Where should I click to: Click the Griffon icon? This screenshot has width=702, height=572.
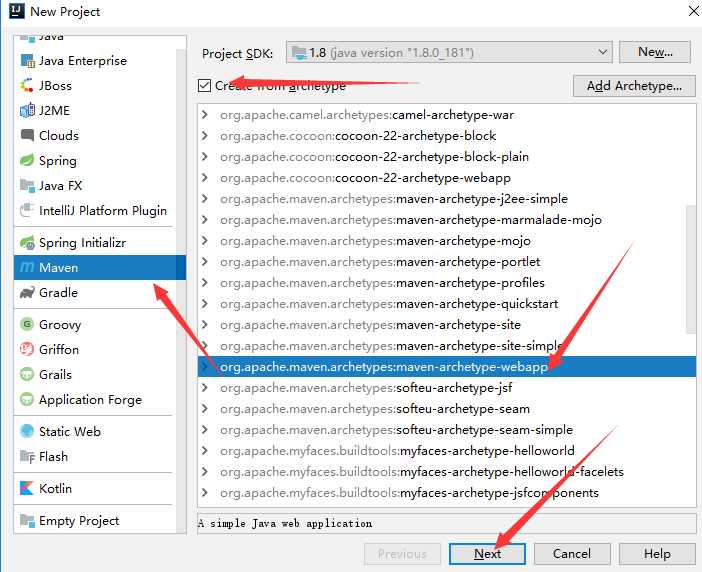pos(27,349)
